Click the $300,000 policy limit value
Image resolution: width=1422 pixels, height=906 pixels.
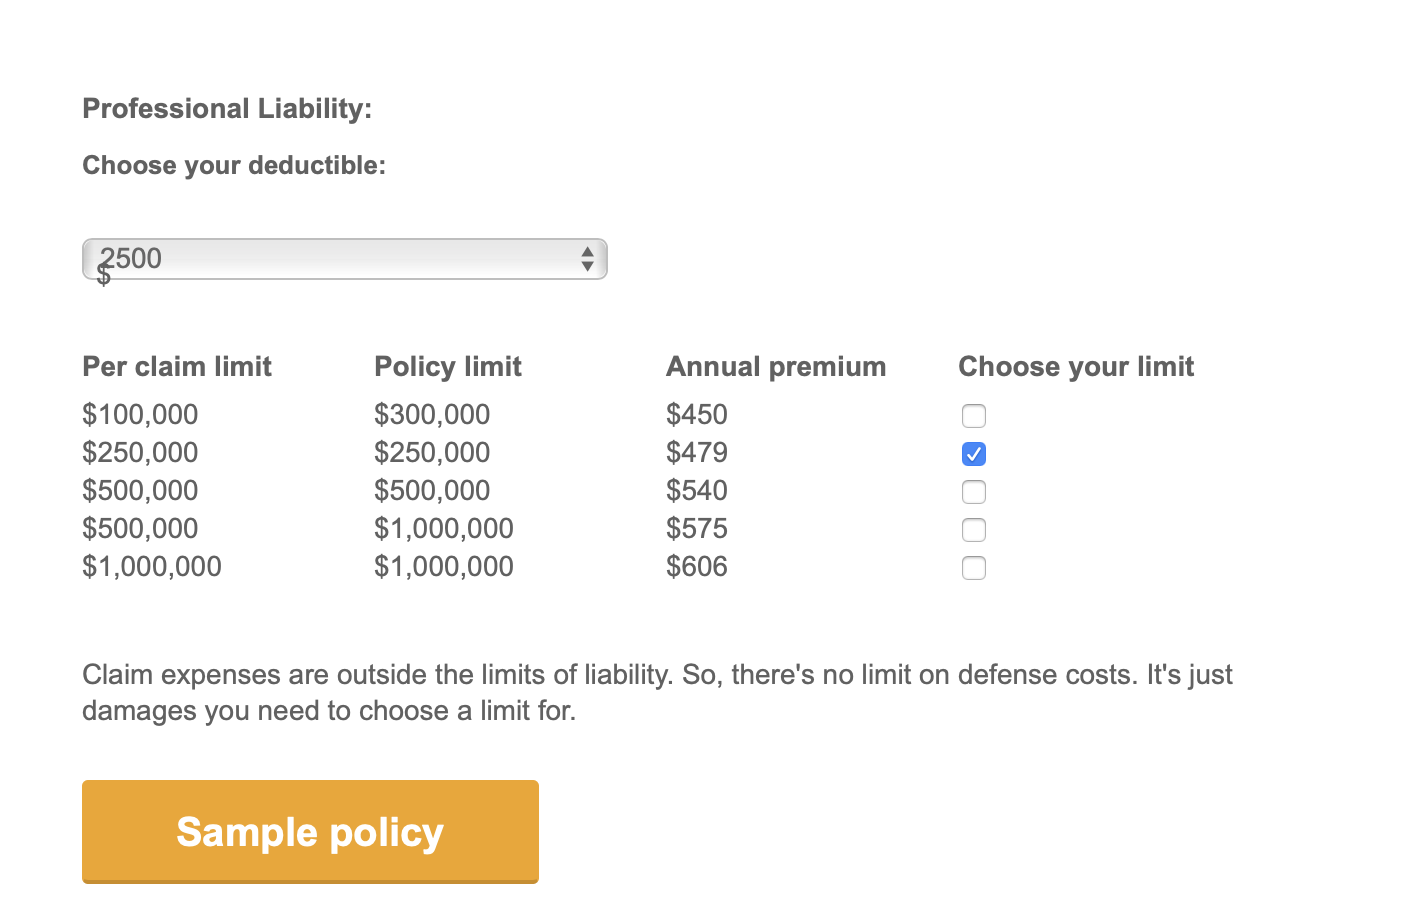pyautogui.click(x=432, y=414)
